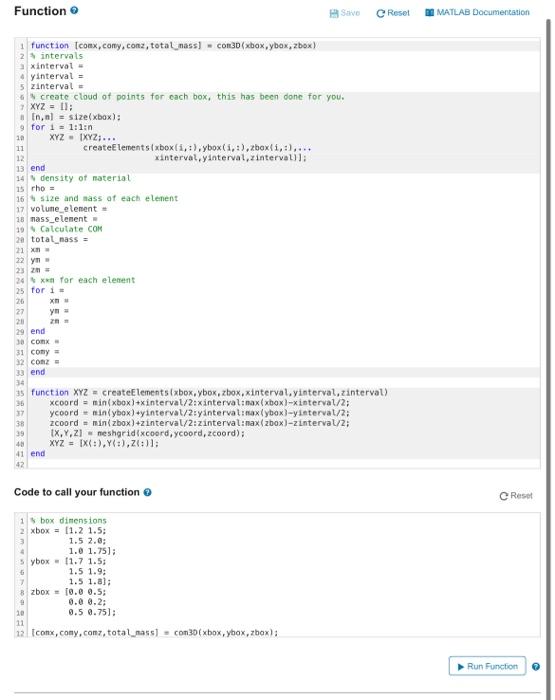The height and width of the screenshot is (700, 555).
Task: Open MATLAB Documentation link
Action: [x=477, y=12]
